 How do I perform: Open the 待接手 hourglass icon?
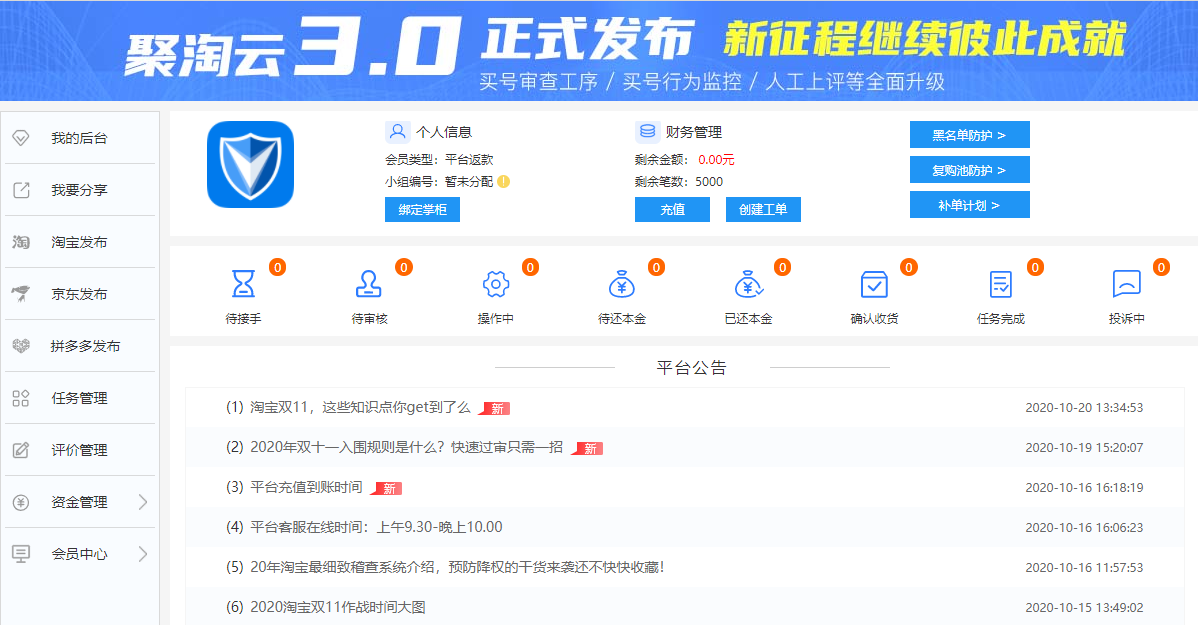(243, 283)
